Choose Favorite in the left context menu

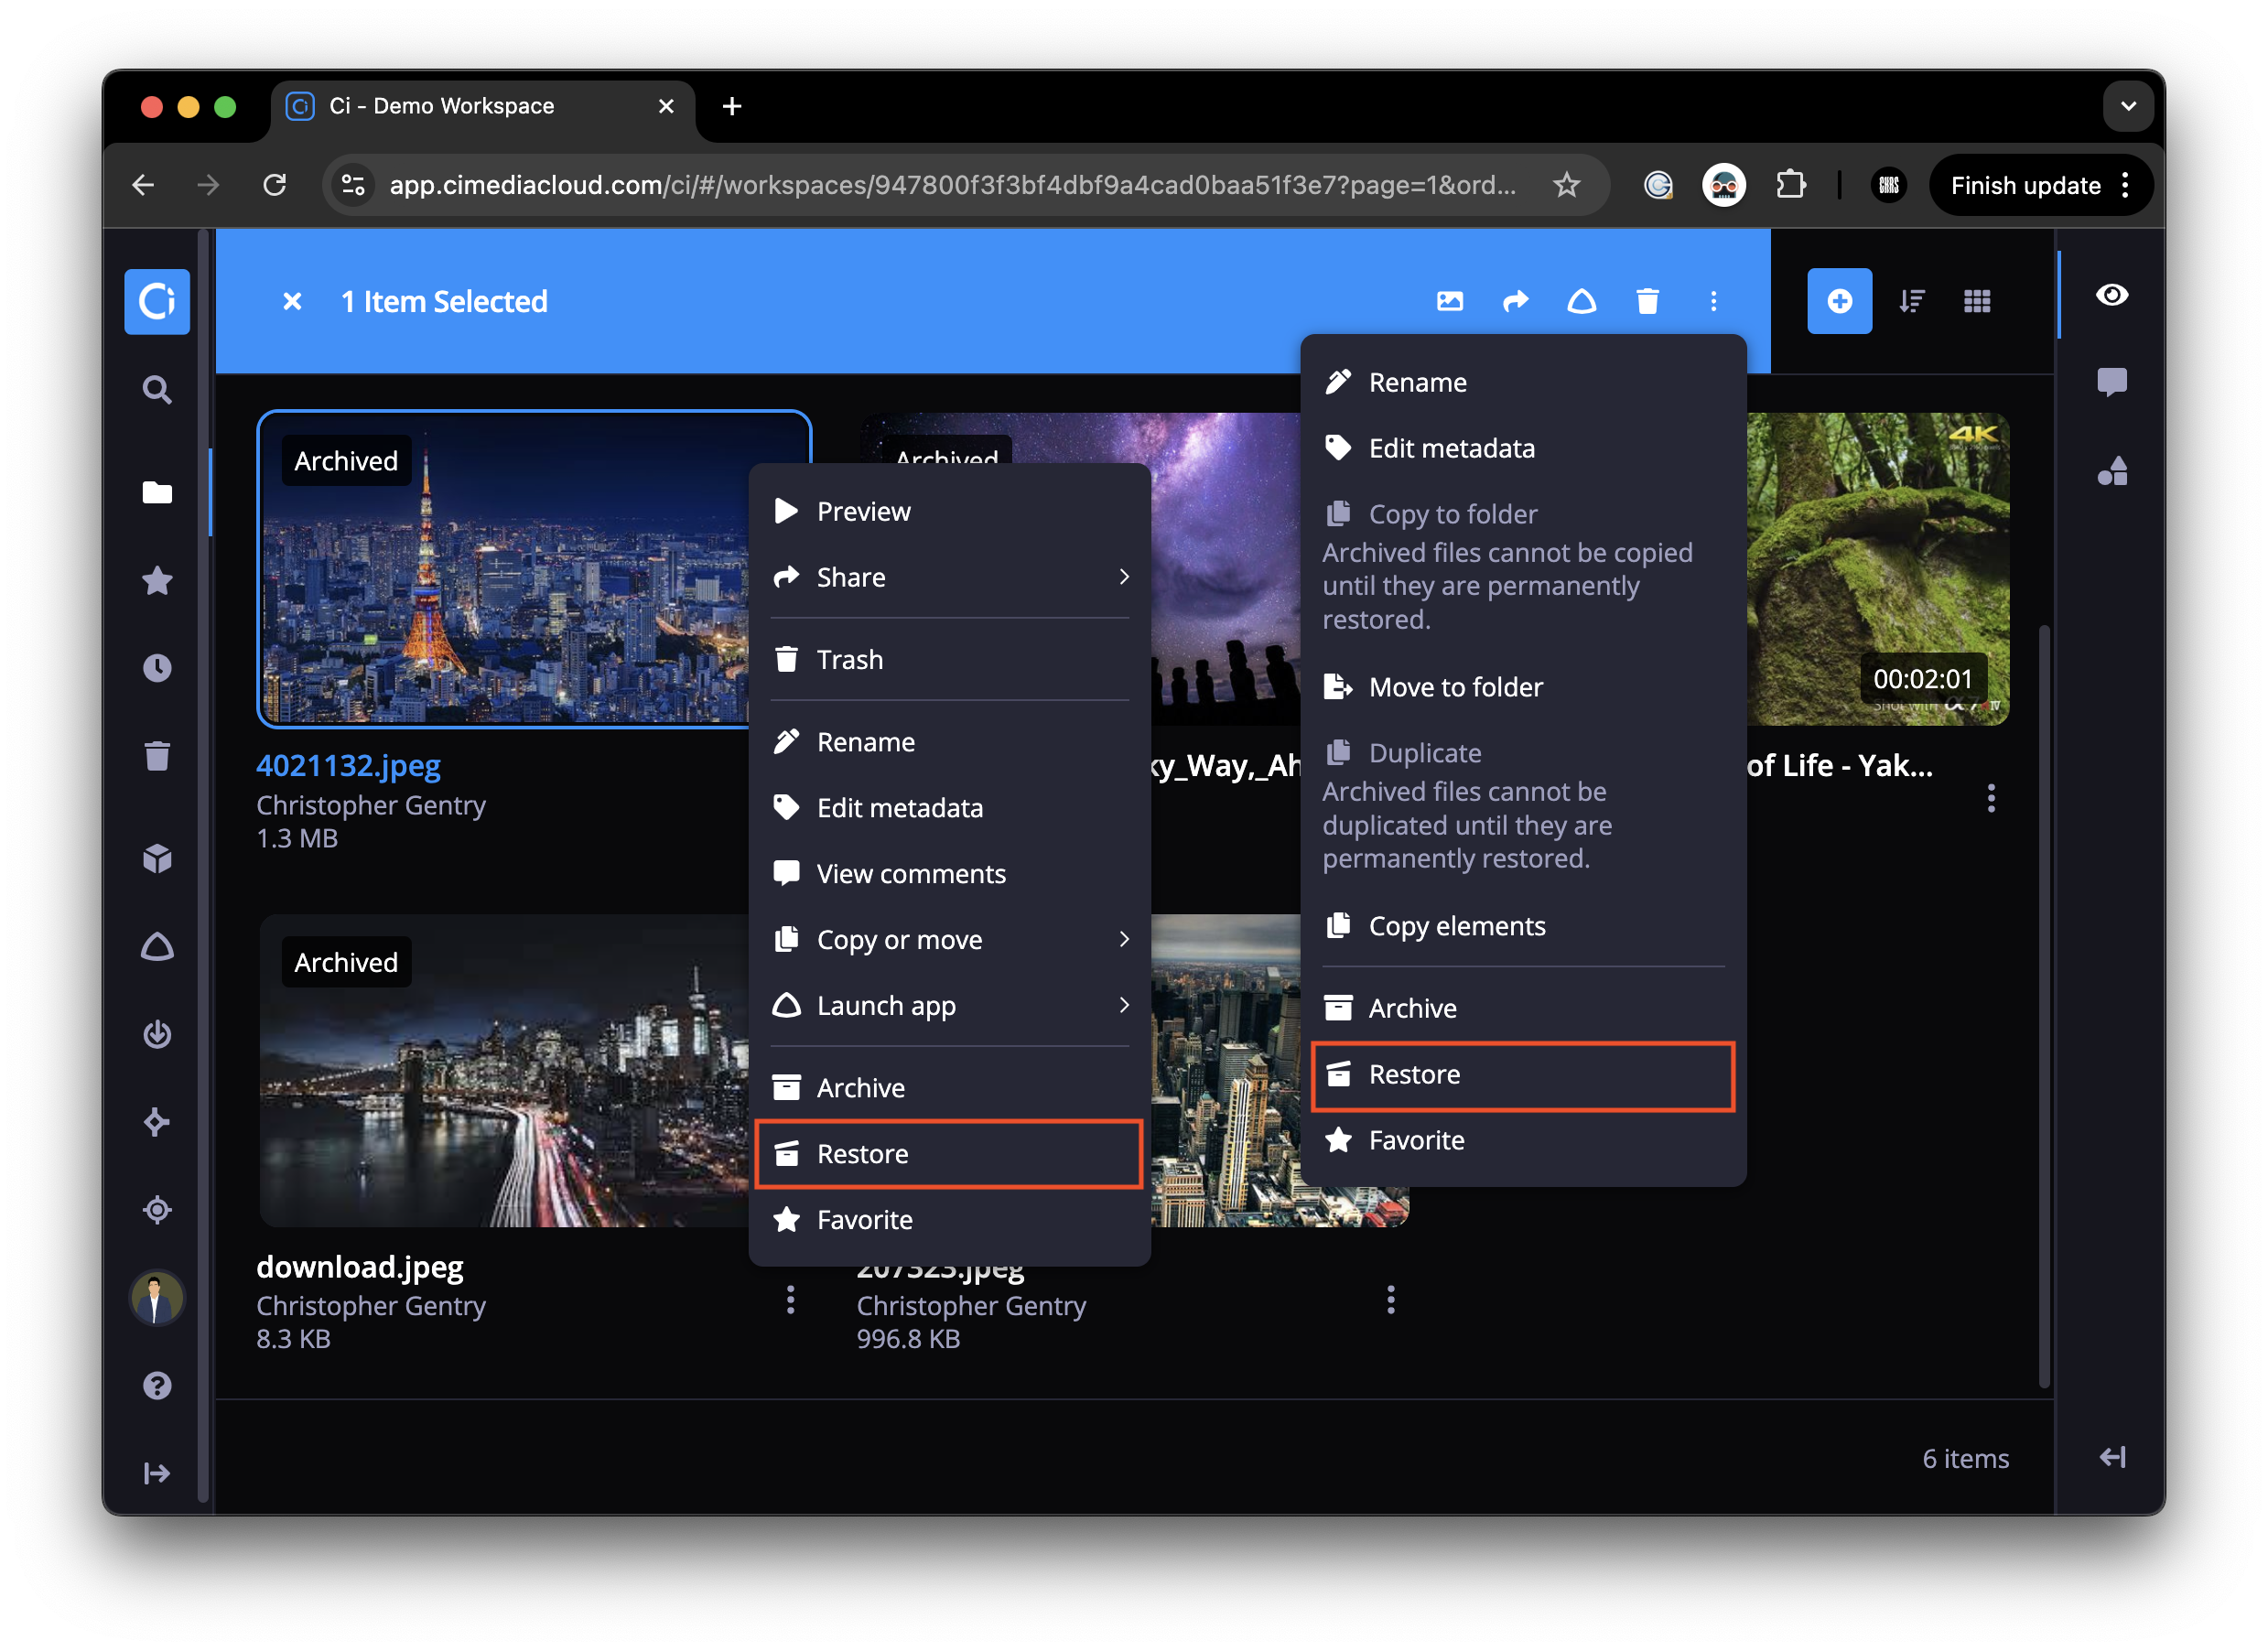coord(950,1220)
